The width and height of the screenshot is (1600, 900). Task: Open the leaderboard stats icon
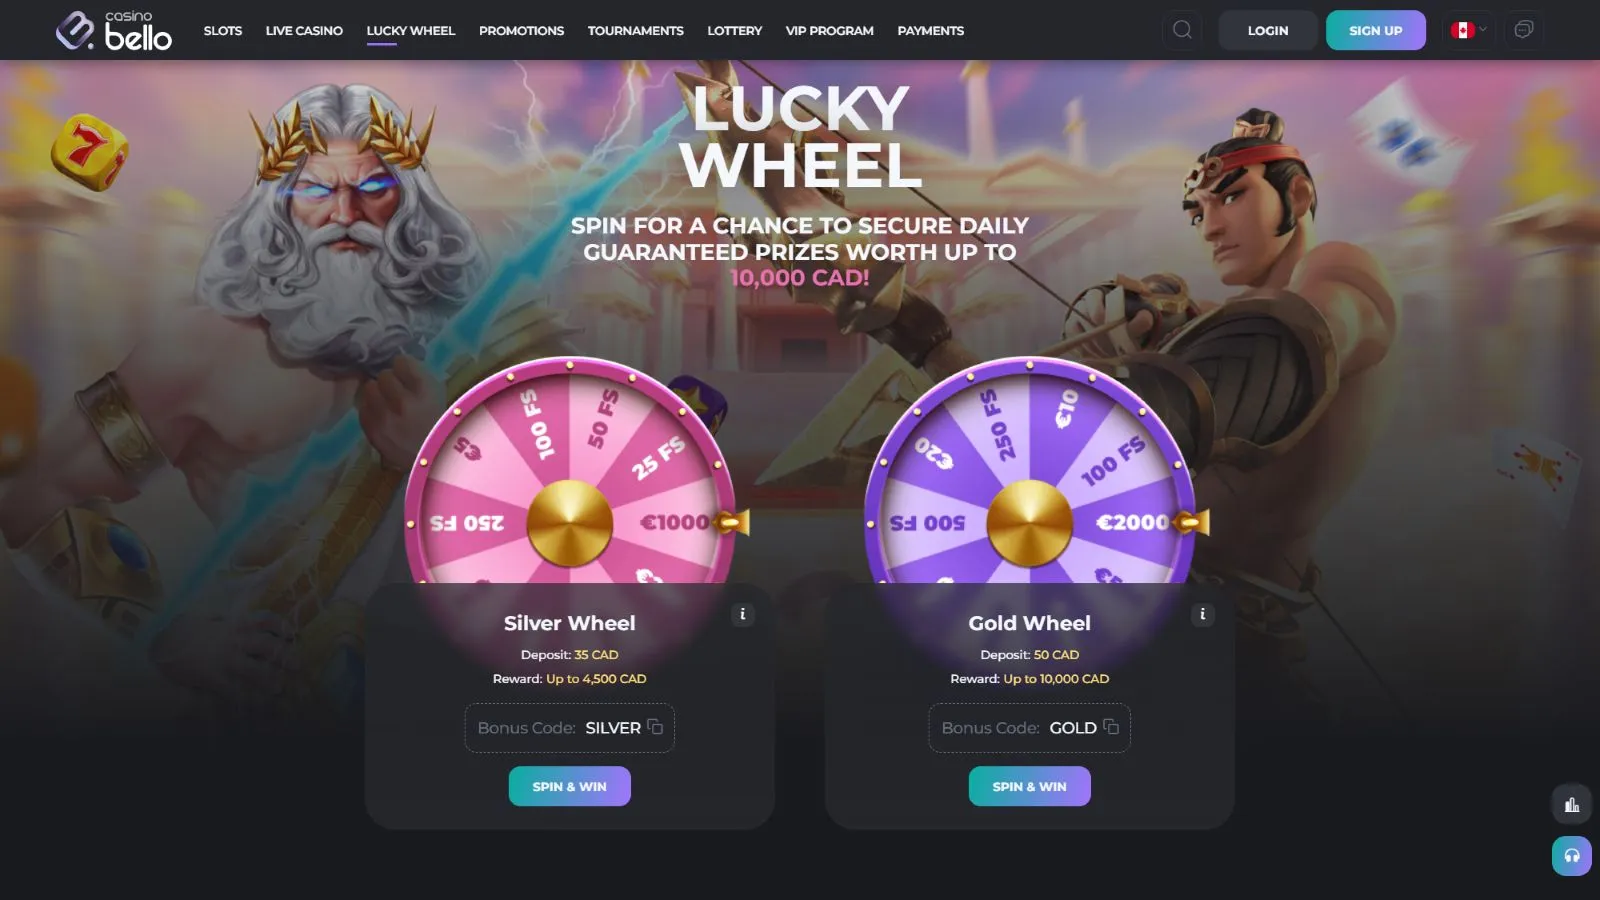pos(1572,805)
